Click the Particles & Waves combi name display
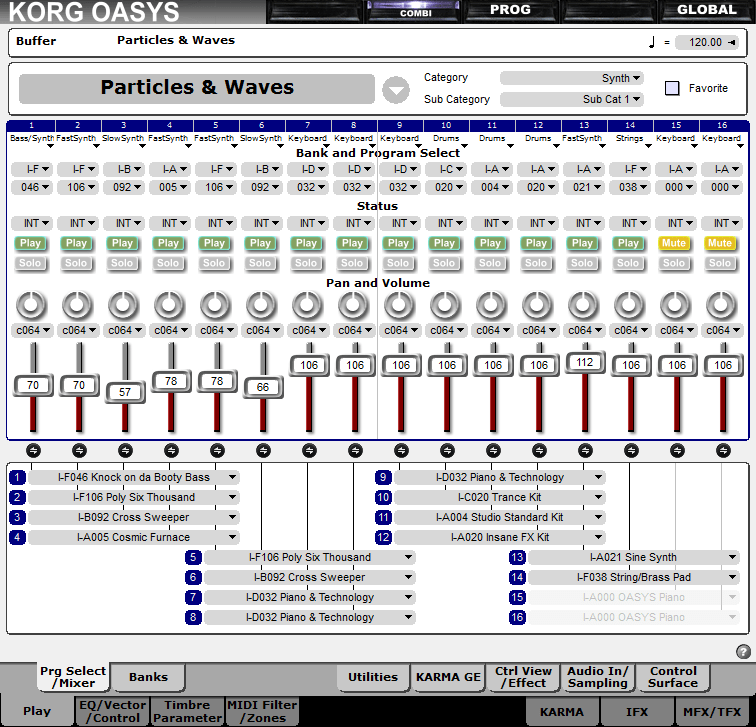This screenshot has width=756, height=727. tap(197, 89)
